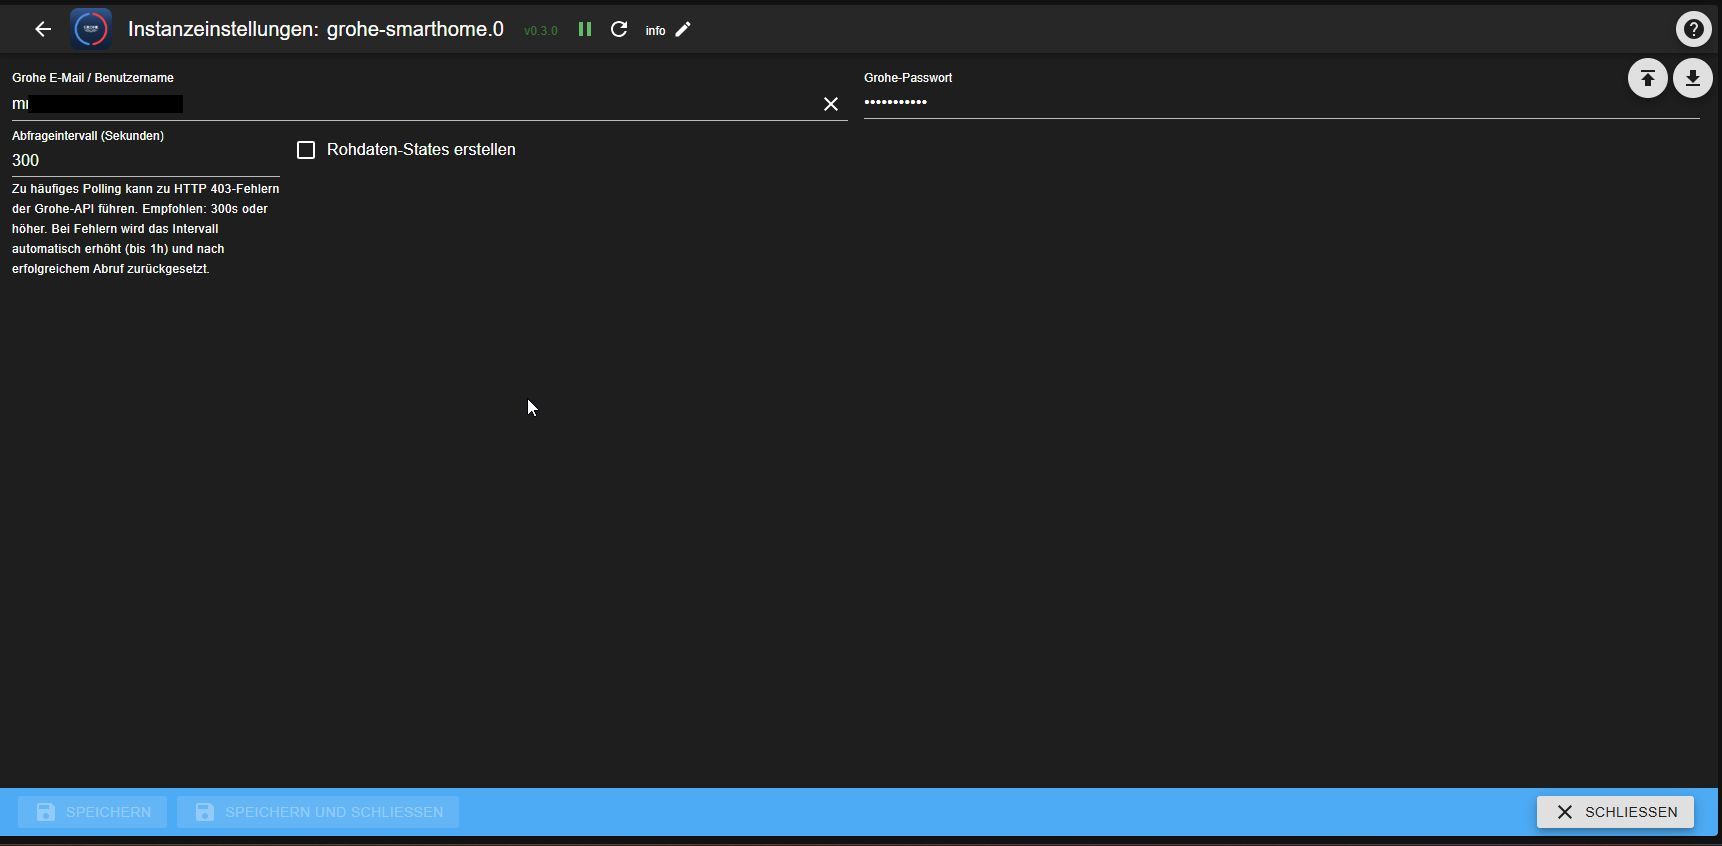The height and width of the screenshot is (846, 1722).
Task: Pause the grohe-smarthome.0 instance
Action: 585,29
